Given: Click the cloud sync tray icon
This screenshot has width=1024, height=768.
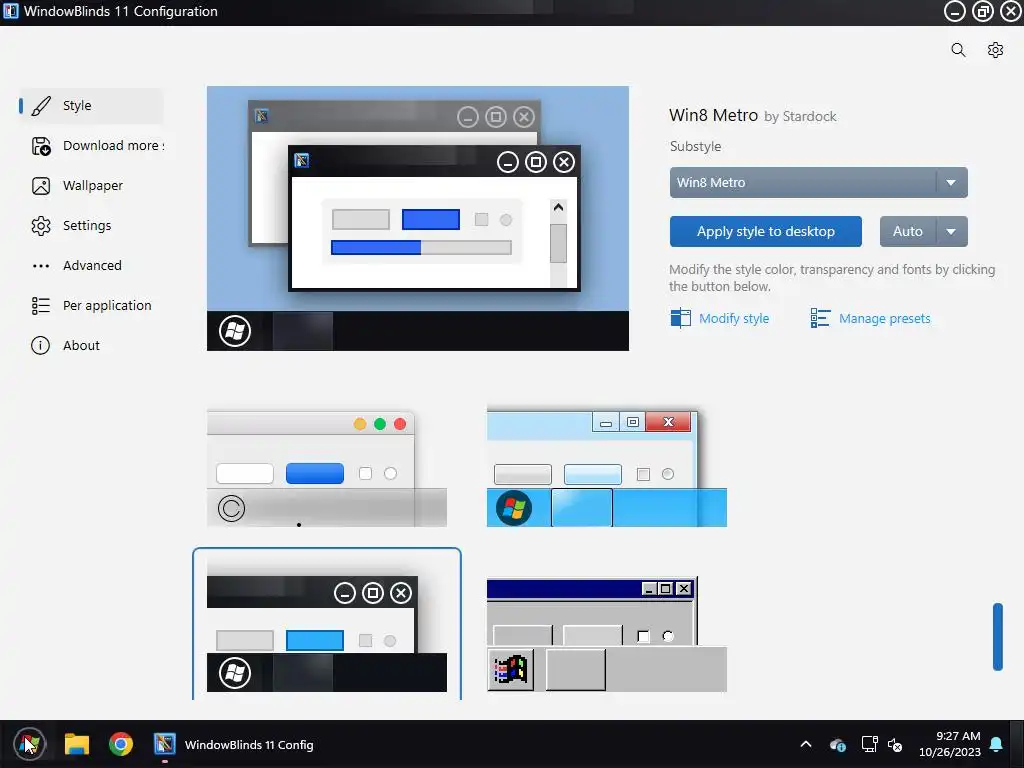Looking at the screenshot, I should (x=838, y=744).
